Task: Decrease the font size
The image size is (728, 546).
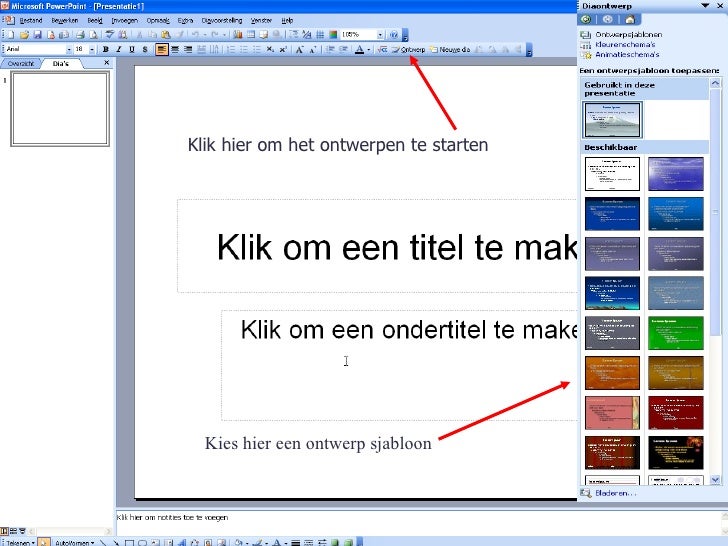Action: pos(313,49)
